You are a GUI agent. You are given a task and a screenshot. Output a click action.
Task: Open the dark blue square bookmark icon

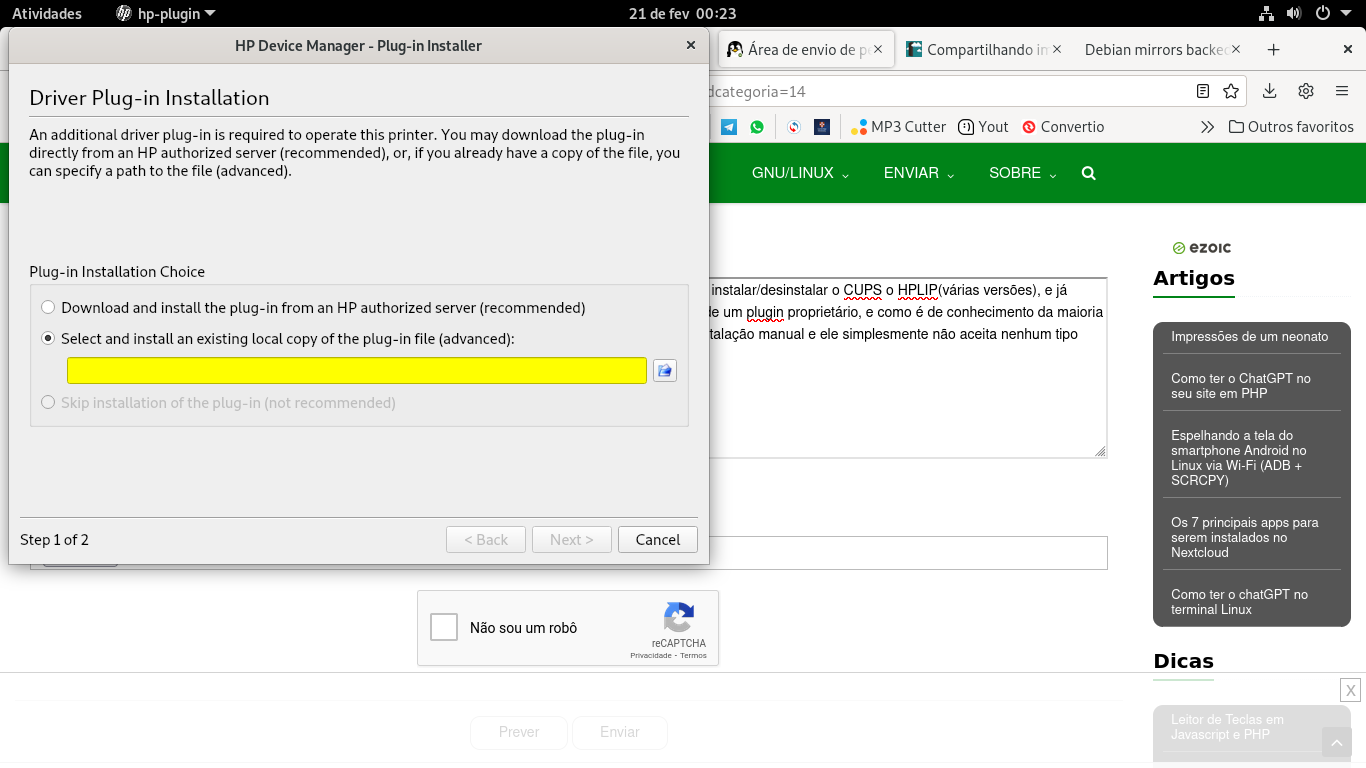point(822,127)
